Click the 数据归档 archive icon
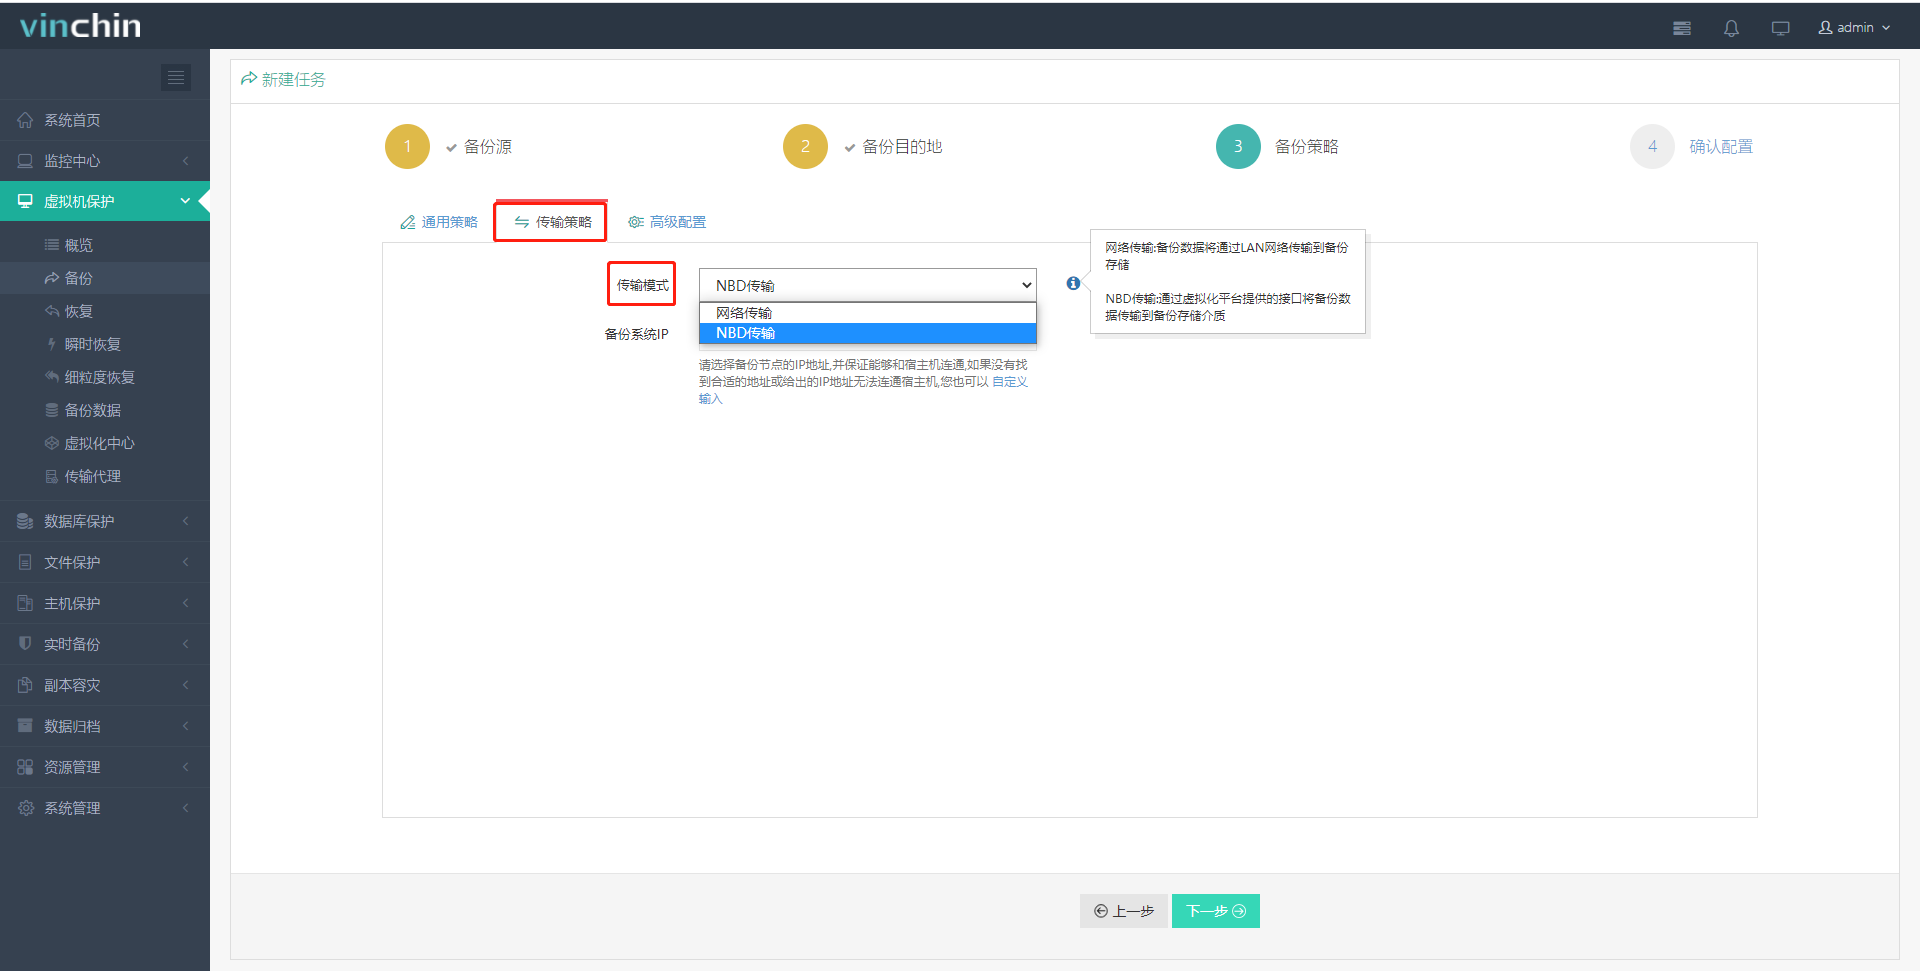The width and height of the screenshot is (1920, 971). pos(25,726)
